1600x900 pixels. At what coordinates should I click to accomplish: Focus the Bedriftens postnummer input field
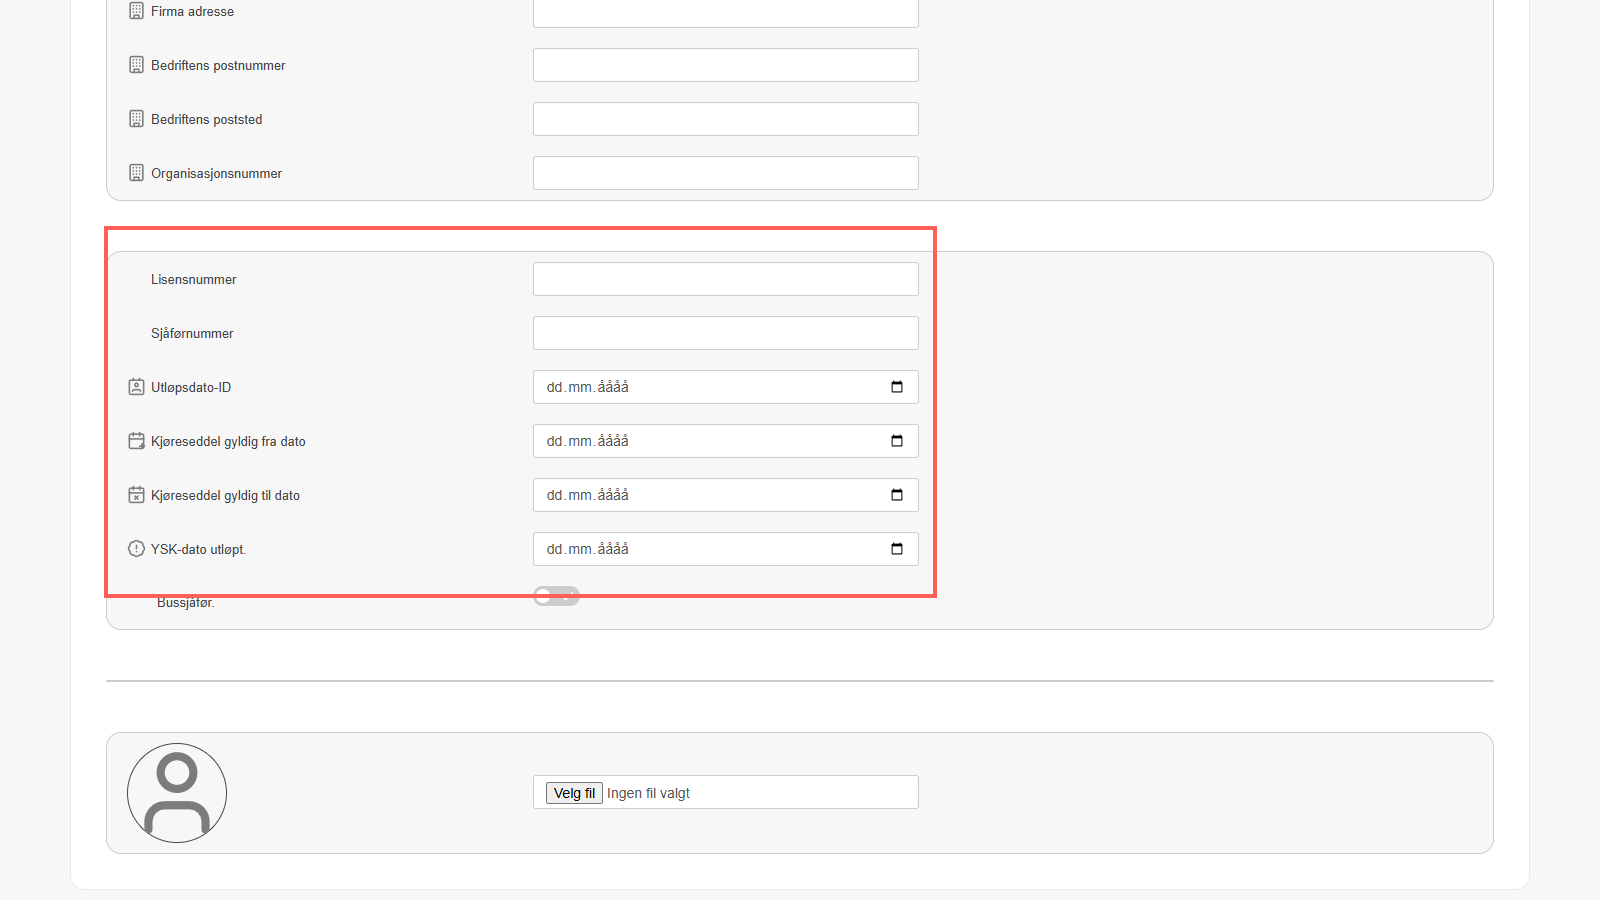coord(726,65)
